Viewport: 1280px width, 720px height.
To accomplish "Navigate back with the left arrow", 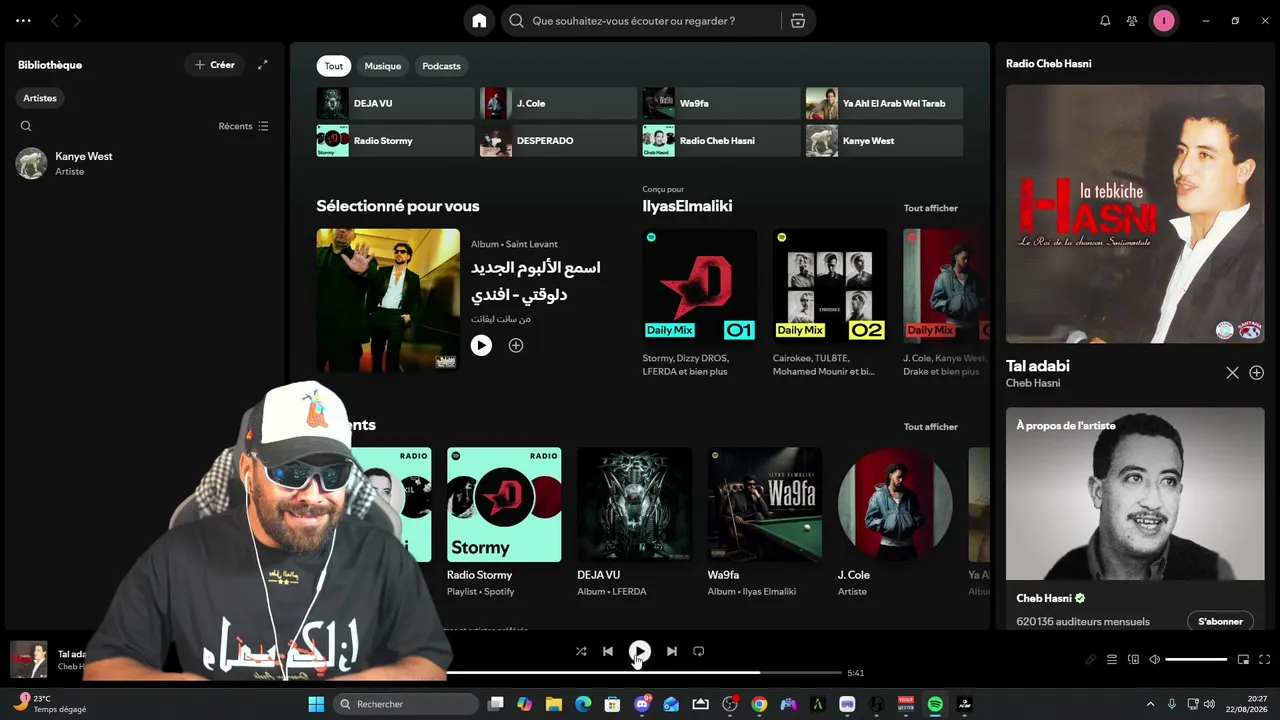I will click(x=55, y=21).
